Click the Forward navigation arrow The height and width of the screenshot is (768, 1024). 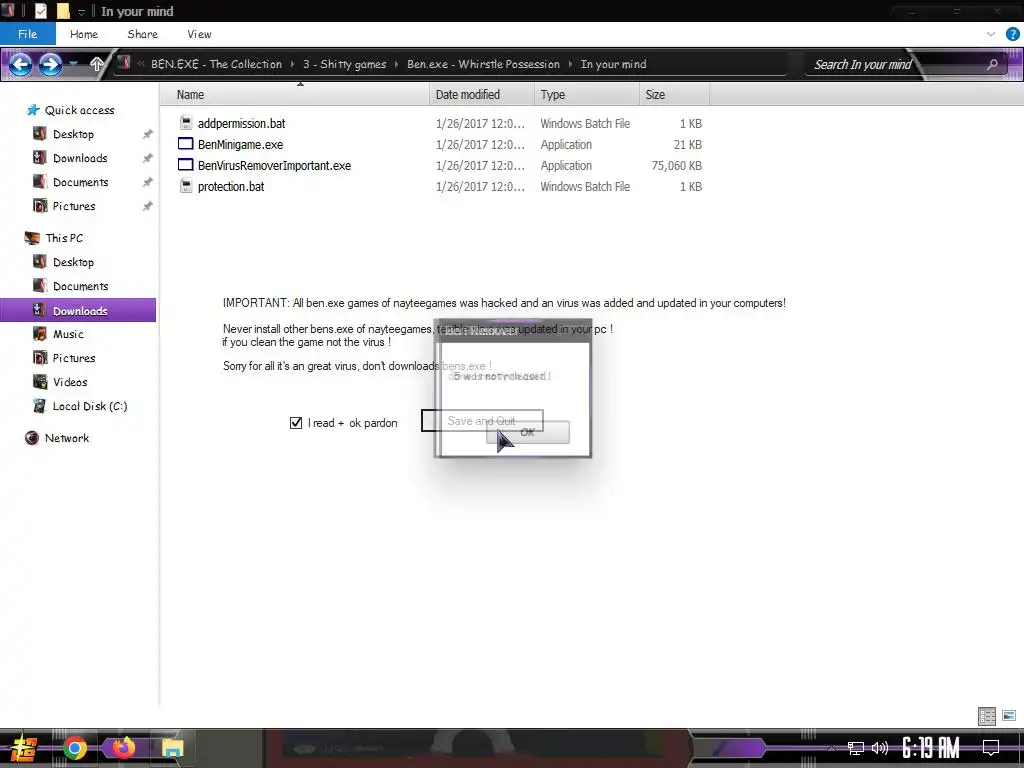click(x=50, y=64)
